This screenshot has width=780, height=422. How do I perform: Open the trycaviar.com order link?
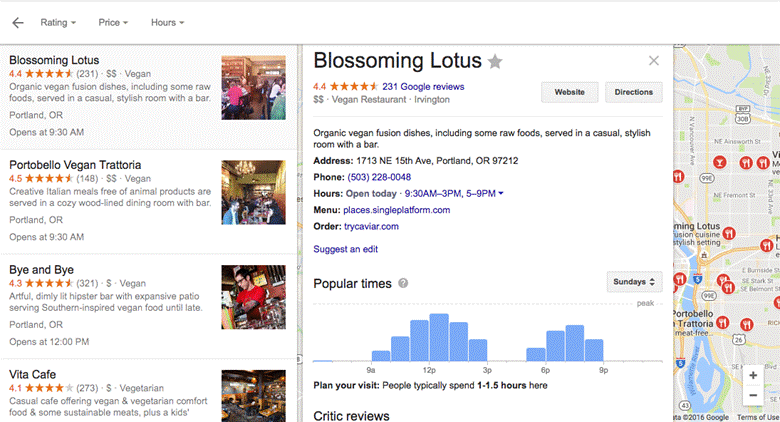[371, 227]
